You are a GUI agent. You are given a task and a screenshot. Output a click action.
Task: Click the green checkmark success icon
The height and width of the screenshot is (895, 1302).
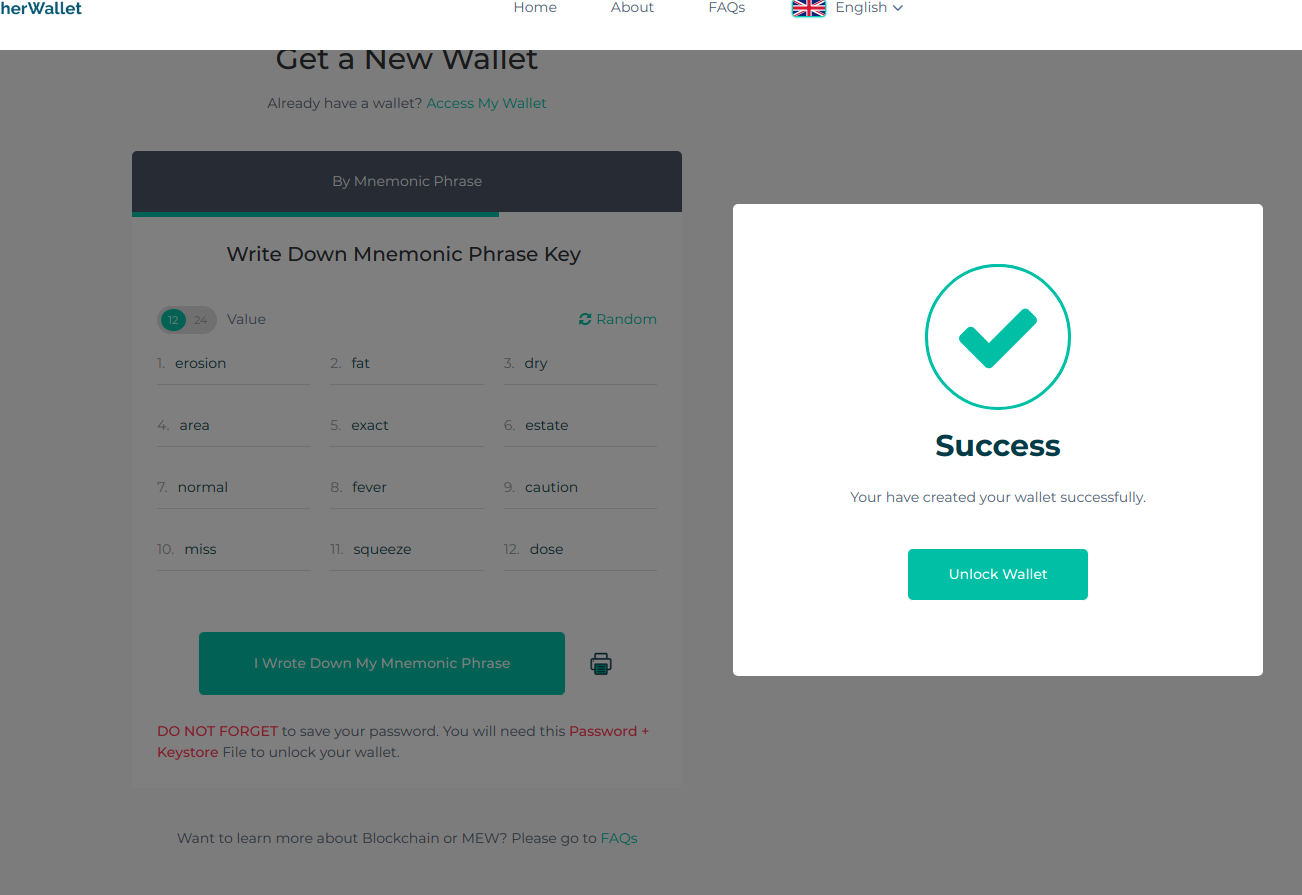point(998,337)
